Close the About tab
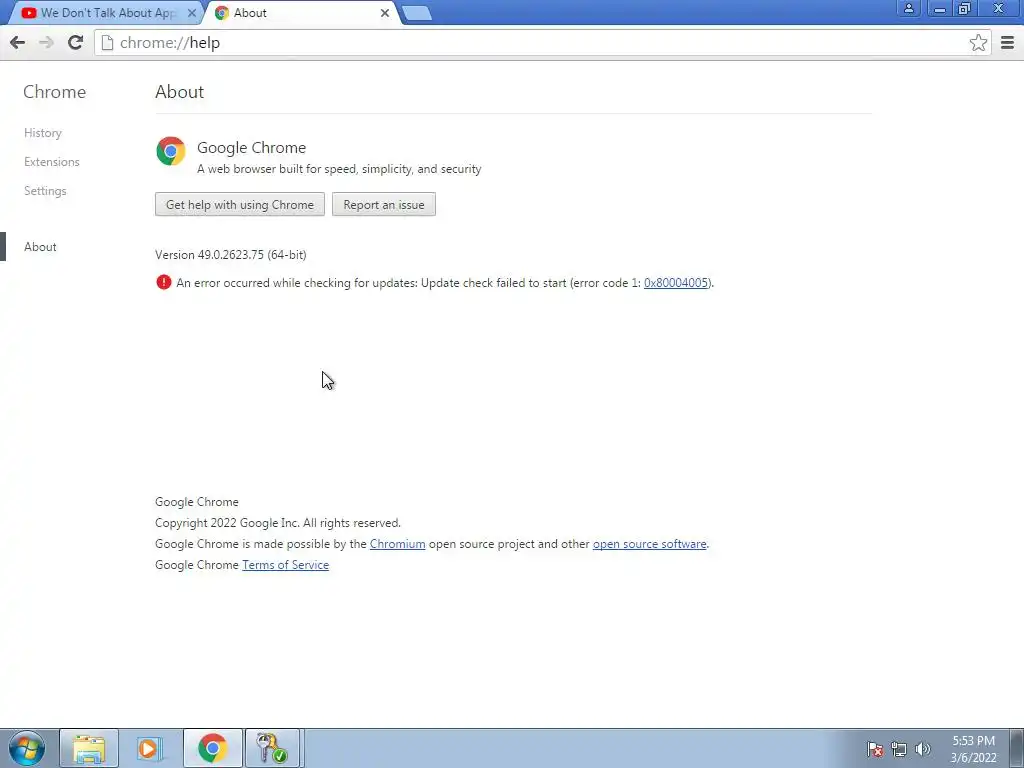Viewport: 1024px width, 768px height. coord(385,13)
